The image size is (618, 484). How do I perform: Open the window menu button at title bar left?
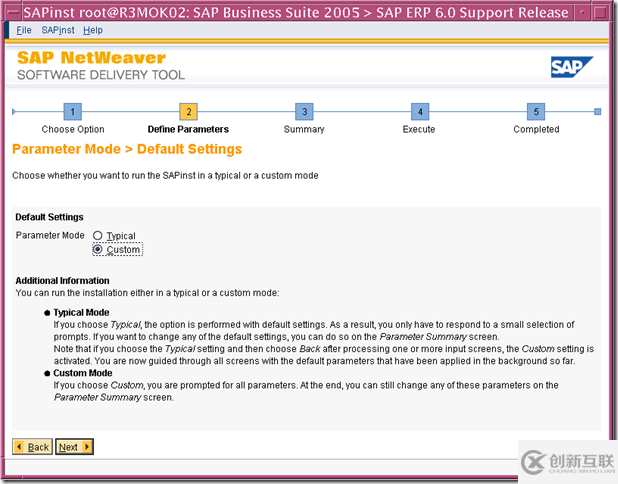pos(14,13)
